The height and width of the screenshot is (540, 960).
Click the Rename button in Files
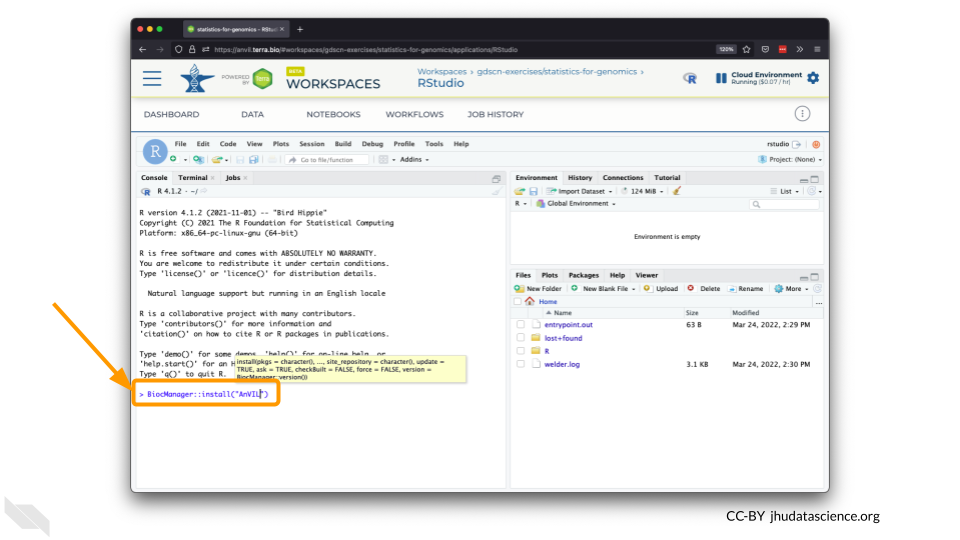point(745,288)
